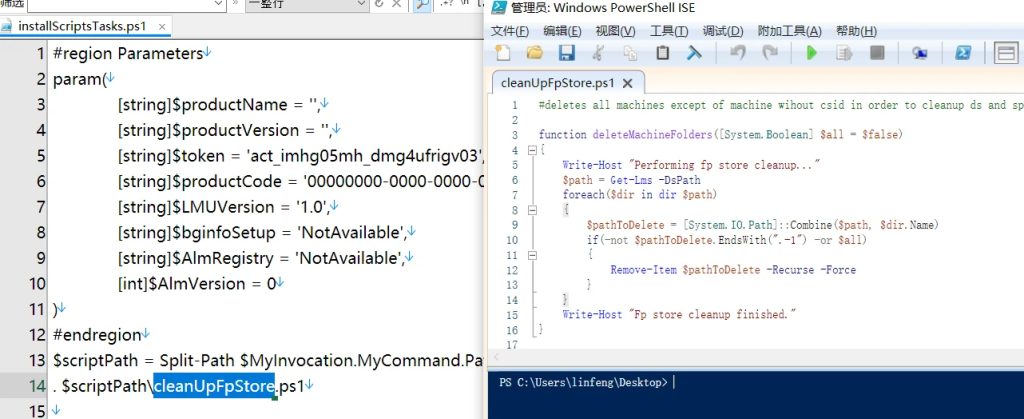Clear the console pane with the blue squeegee icon
Screen dimensions: 1024x419
click(694, 53)
